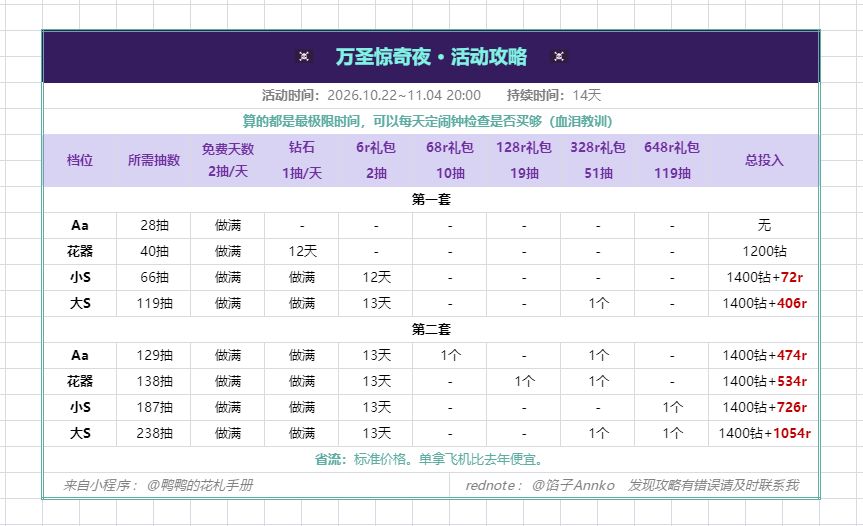The width and height of the screenshot is (863, 526).
Task: Click the 1400钻+726r total cell
Action: click(x=764, y=407)
